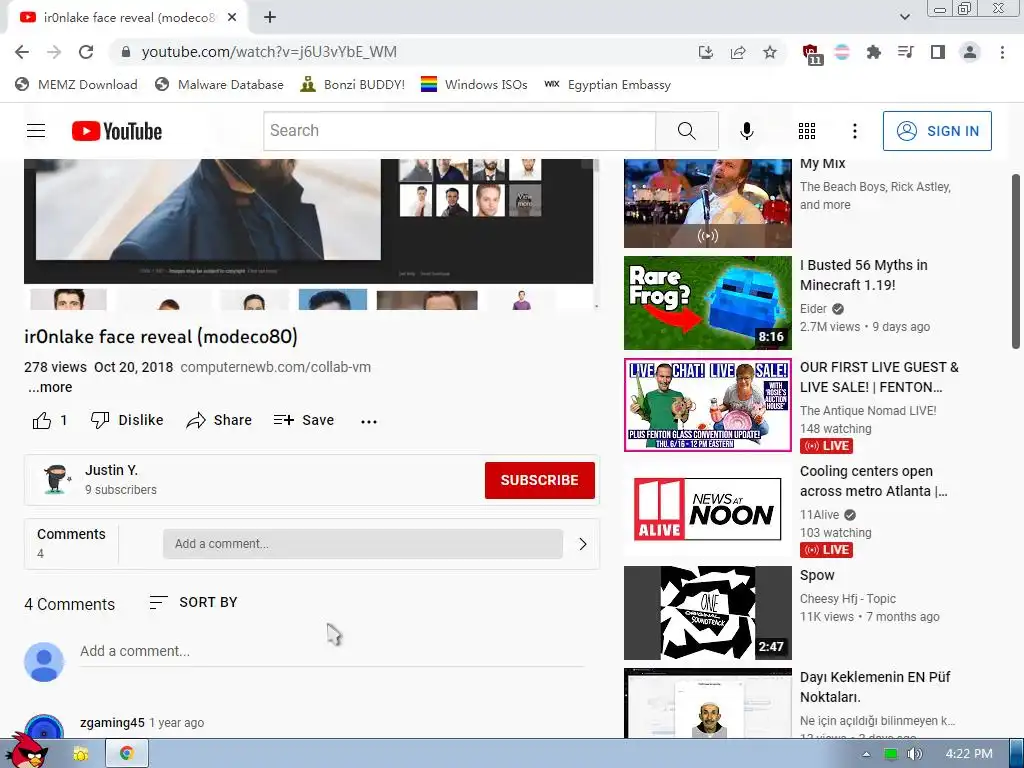This screenshot has height=768, width=1024.
Task: Go back in browser history
Action: [x=22, y=52]
